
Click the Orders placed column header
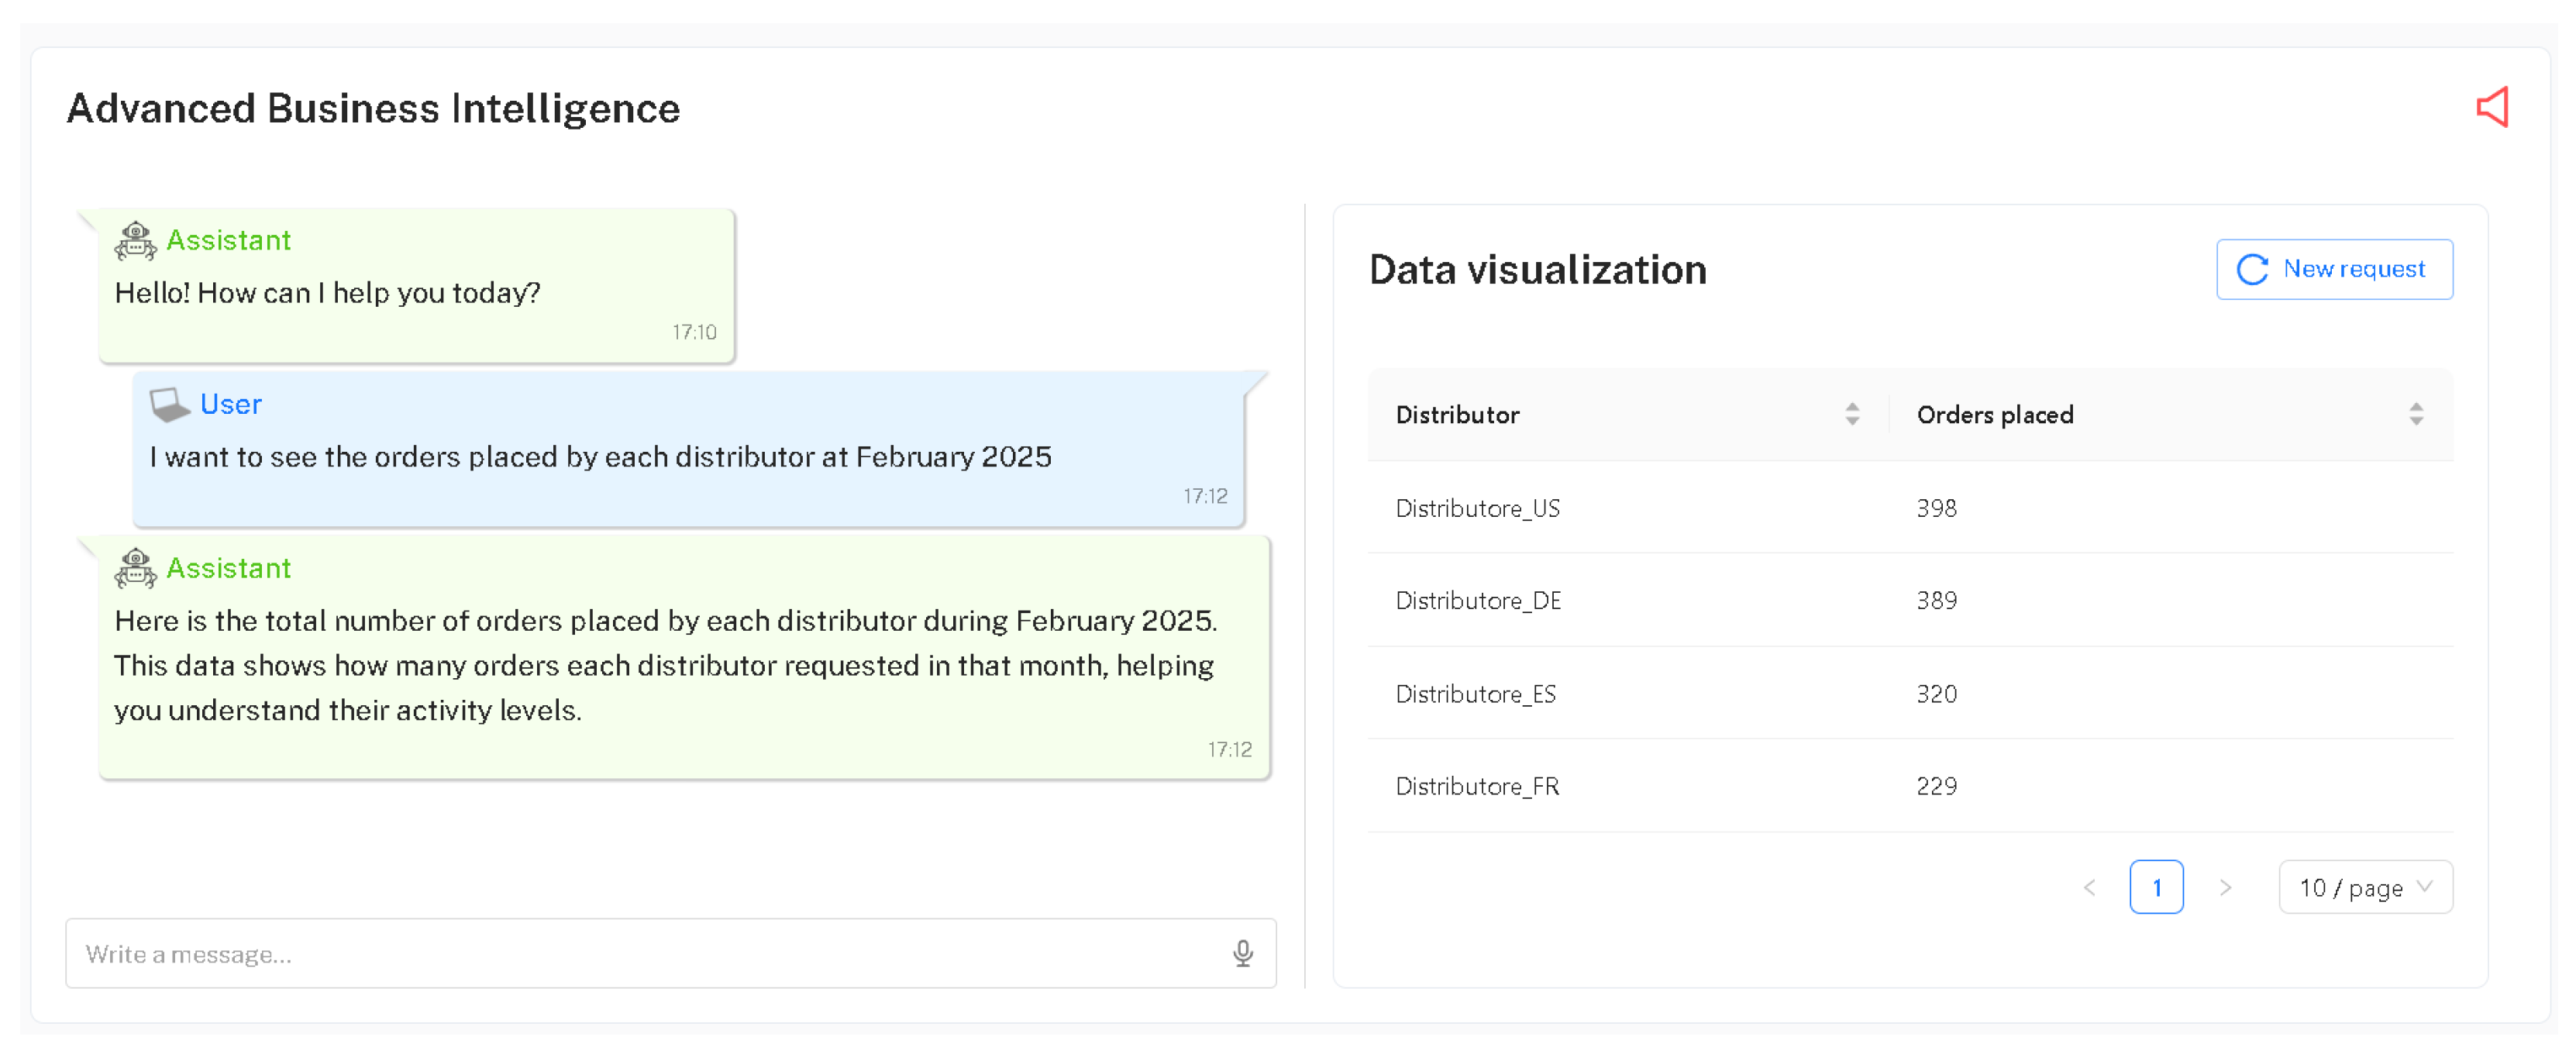click(x=1994, y=414)
